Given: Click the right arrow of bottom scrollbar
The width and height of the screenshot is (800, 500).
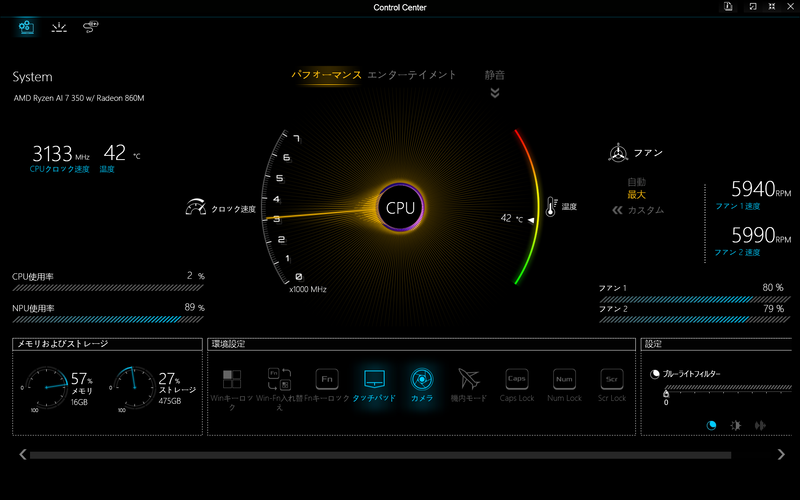Looking at the screenshot, I should [x=781, y=454].
